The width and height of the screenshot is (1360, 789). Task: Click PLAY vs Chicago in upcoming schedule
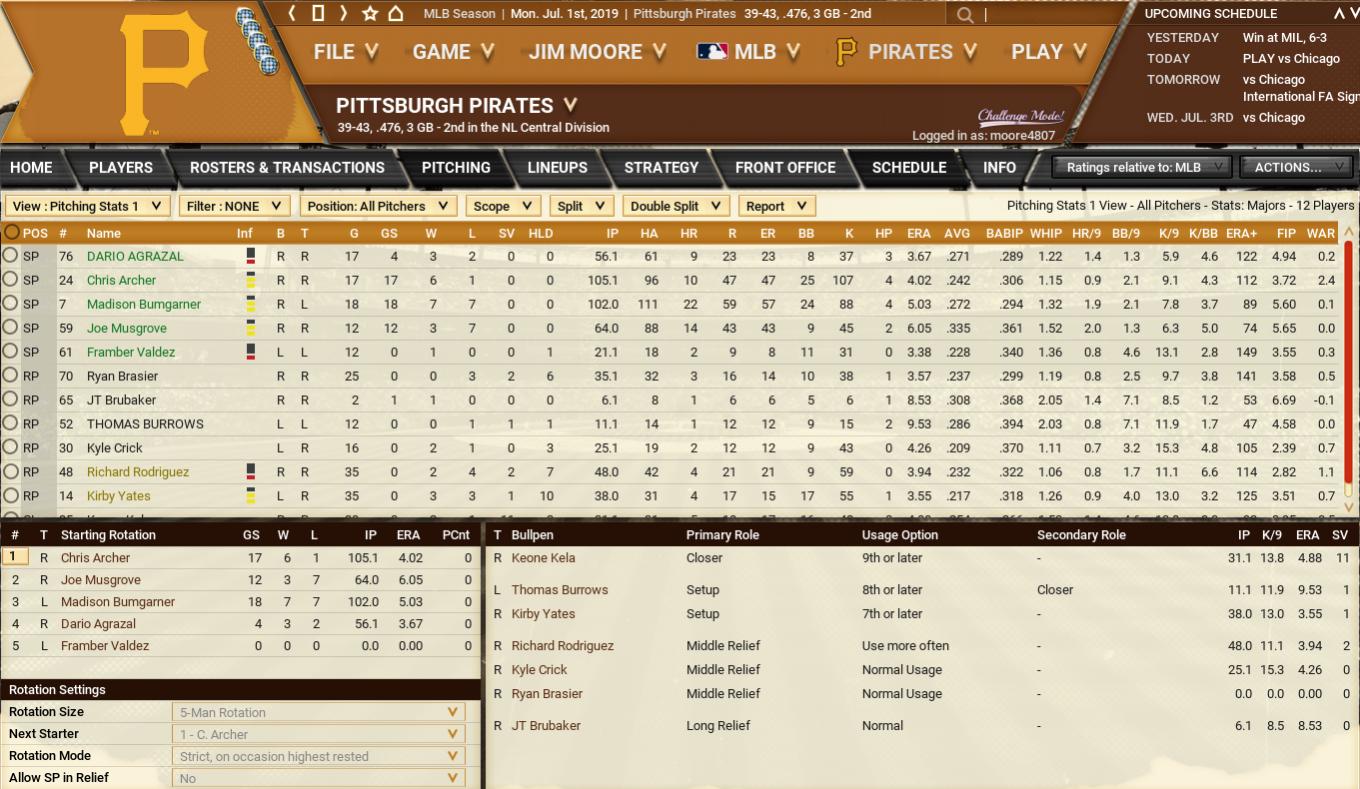point(1291,59)
